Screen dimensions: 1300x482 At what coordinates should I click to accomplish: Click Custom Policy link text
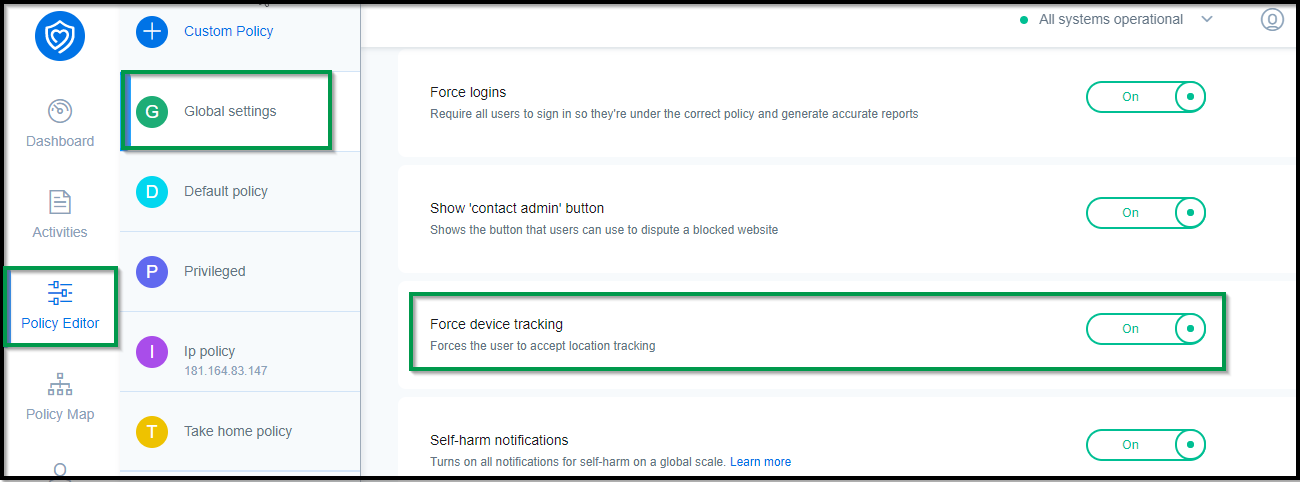pos(229,31)
